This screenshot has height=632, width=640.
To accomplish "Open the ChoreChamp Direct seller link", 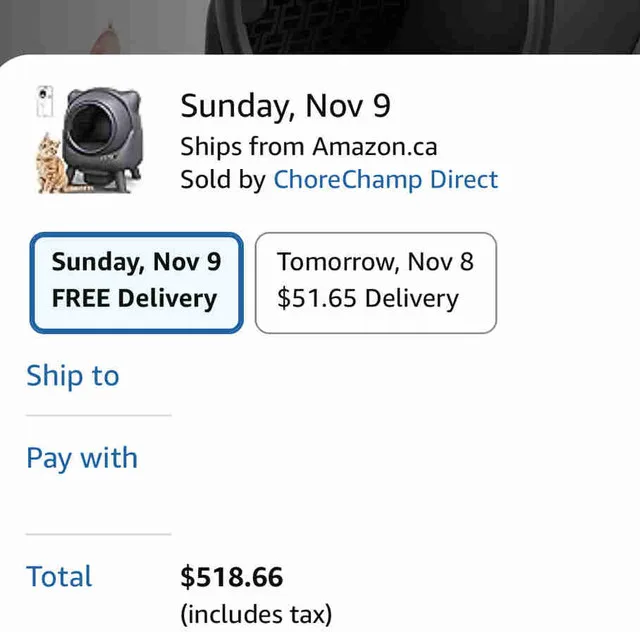I will (x=385, y=180).
